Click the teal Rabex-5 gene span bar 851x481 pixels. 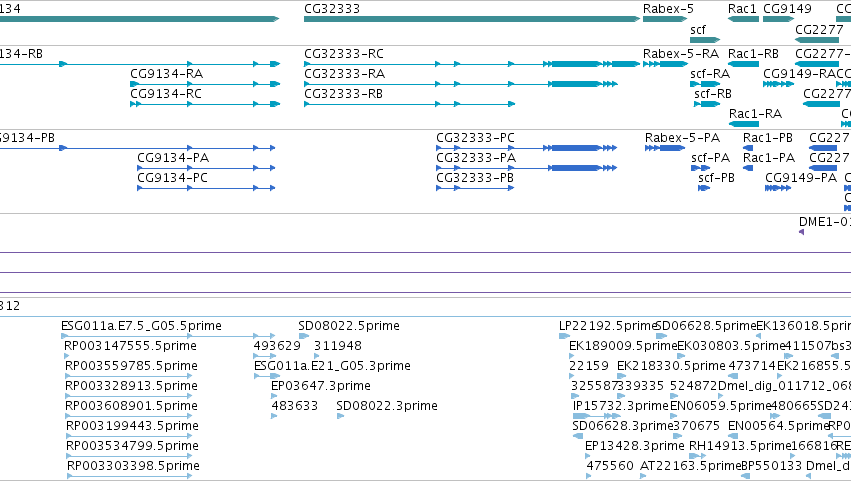pos(665,19)
